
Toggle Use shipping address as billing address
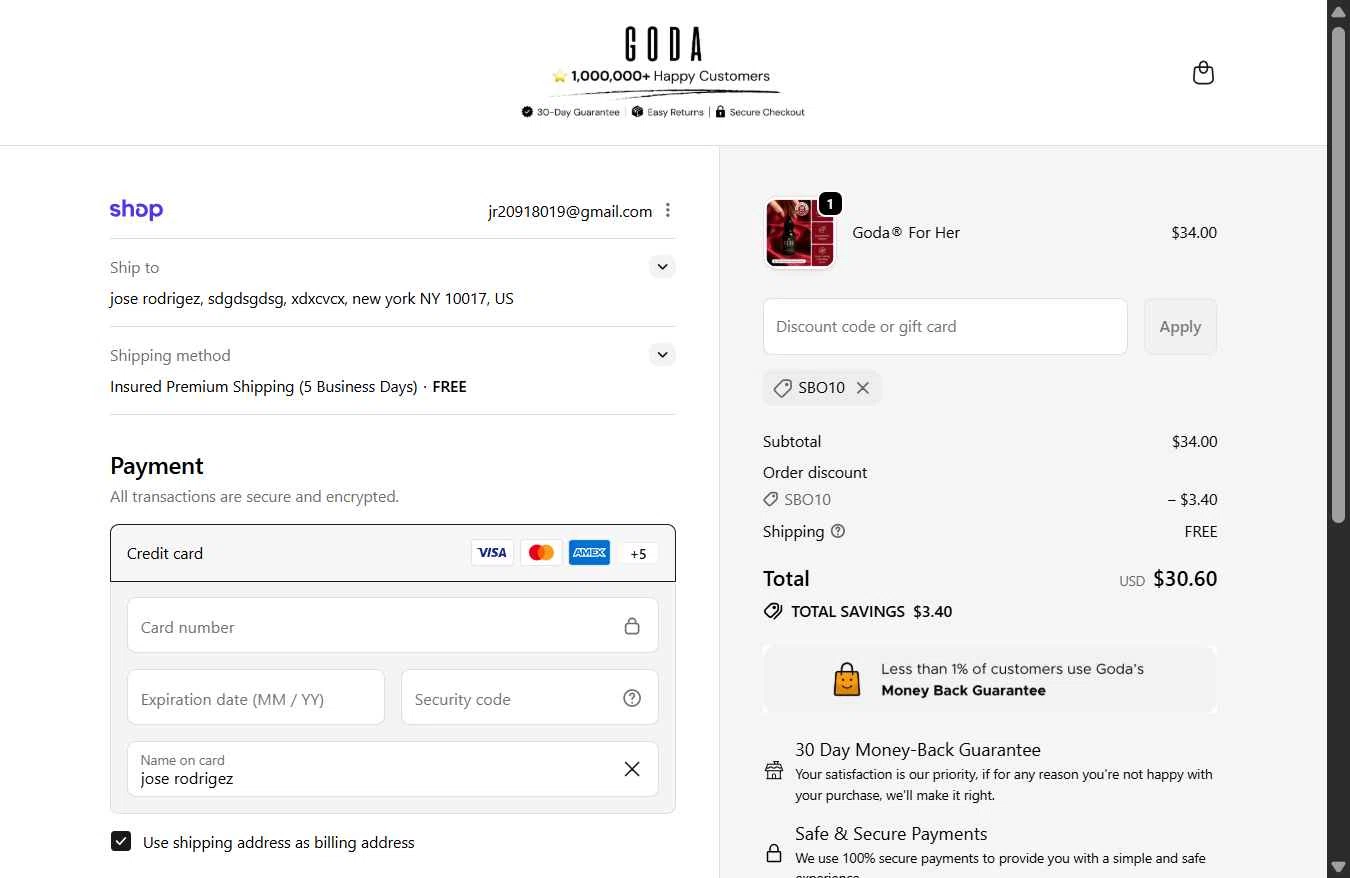pos(121,841)
